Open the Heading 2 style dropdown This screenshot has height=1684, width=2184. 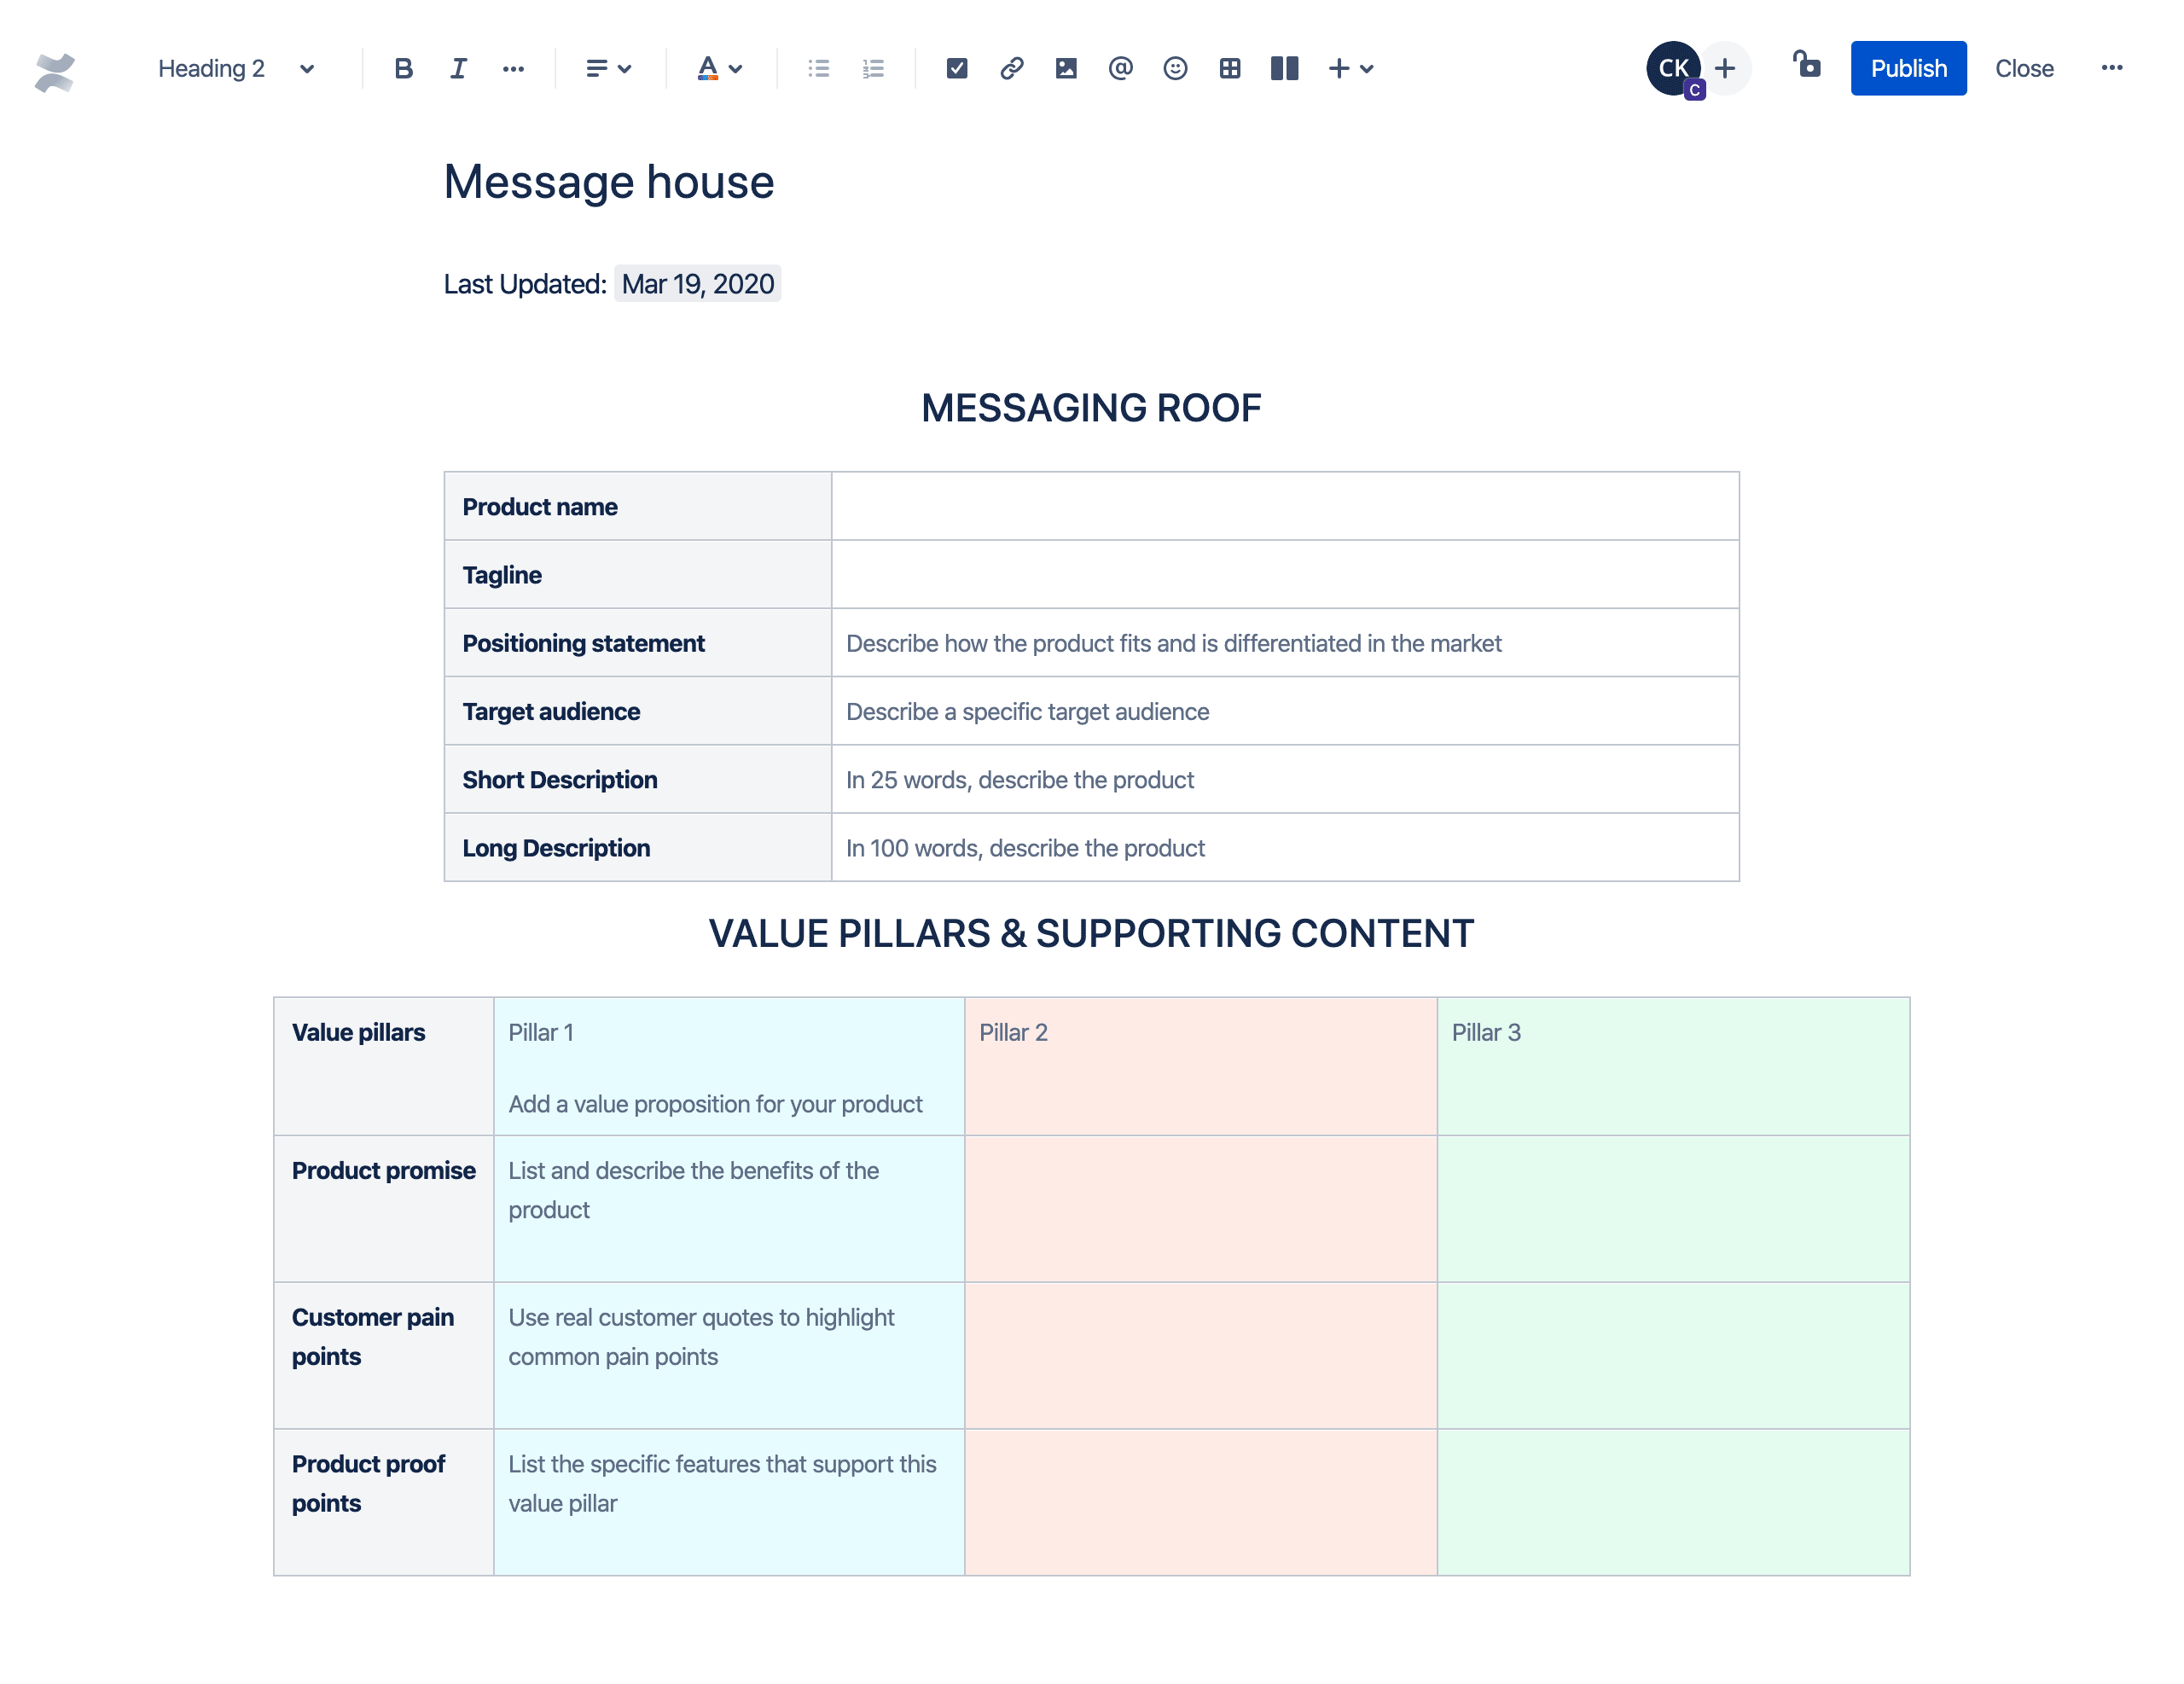tap(235, 69)
